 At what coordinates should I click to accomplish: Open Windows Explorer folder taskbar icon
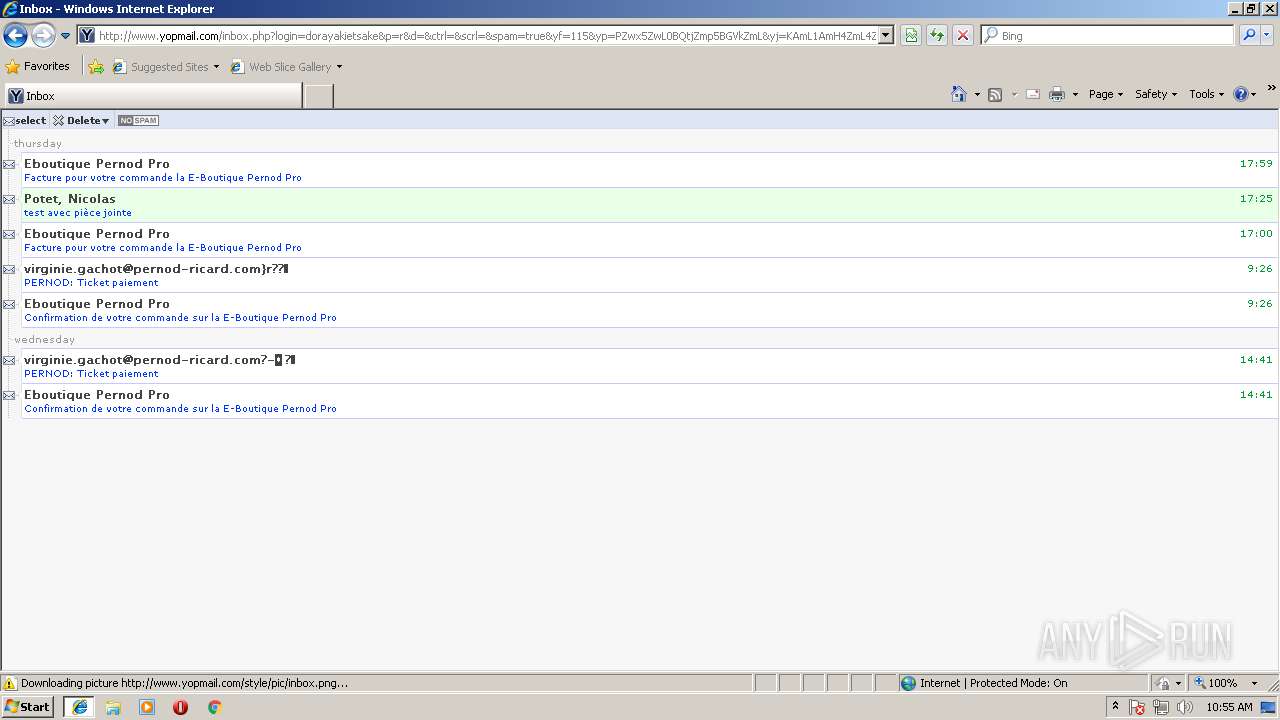click(113, 707)
